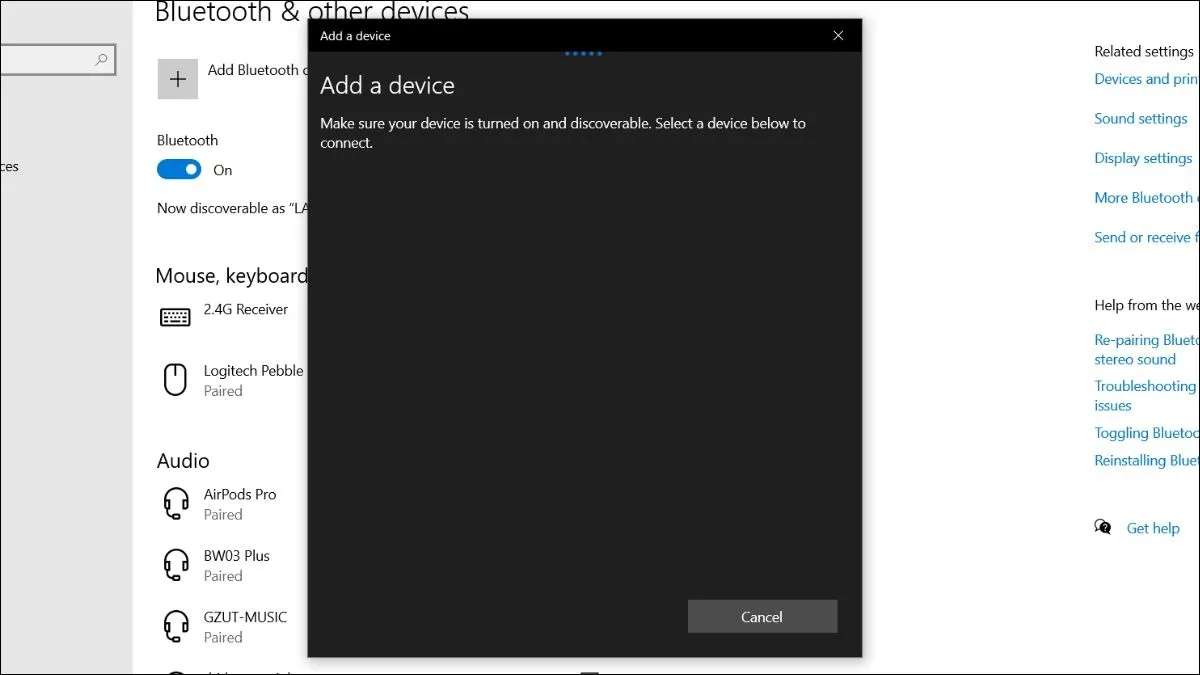Open Re-pairing Bluetooth stereo sound help link
The width and height of the screenshot is (1200, 675).
coord(1144,349)
